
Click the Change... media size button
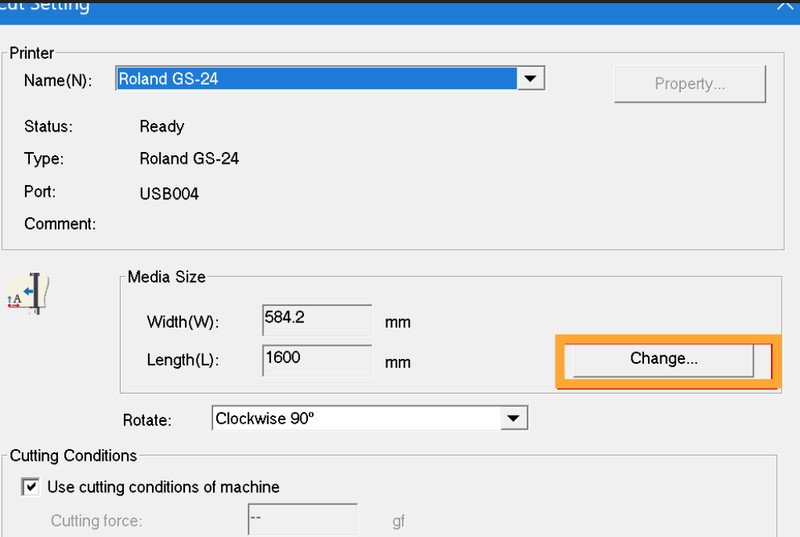pyautogui.click(x=663, y=360)
